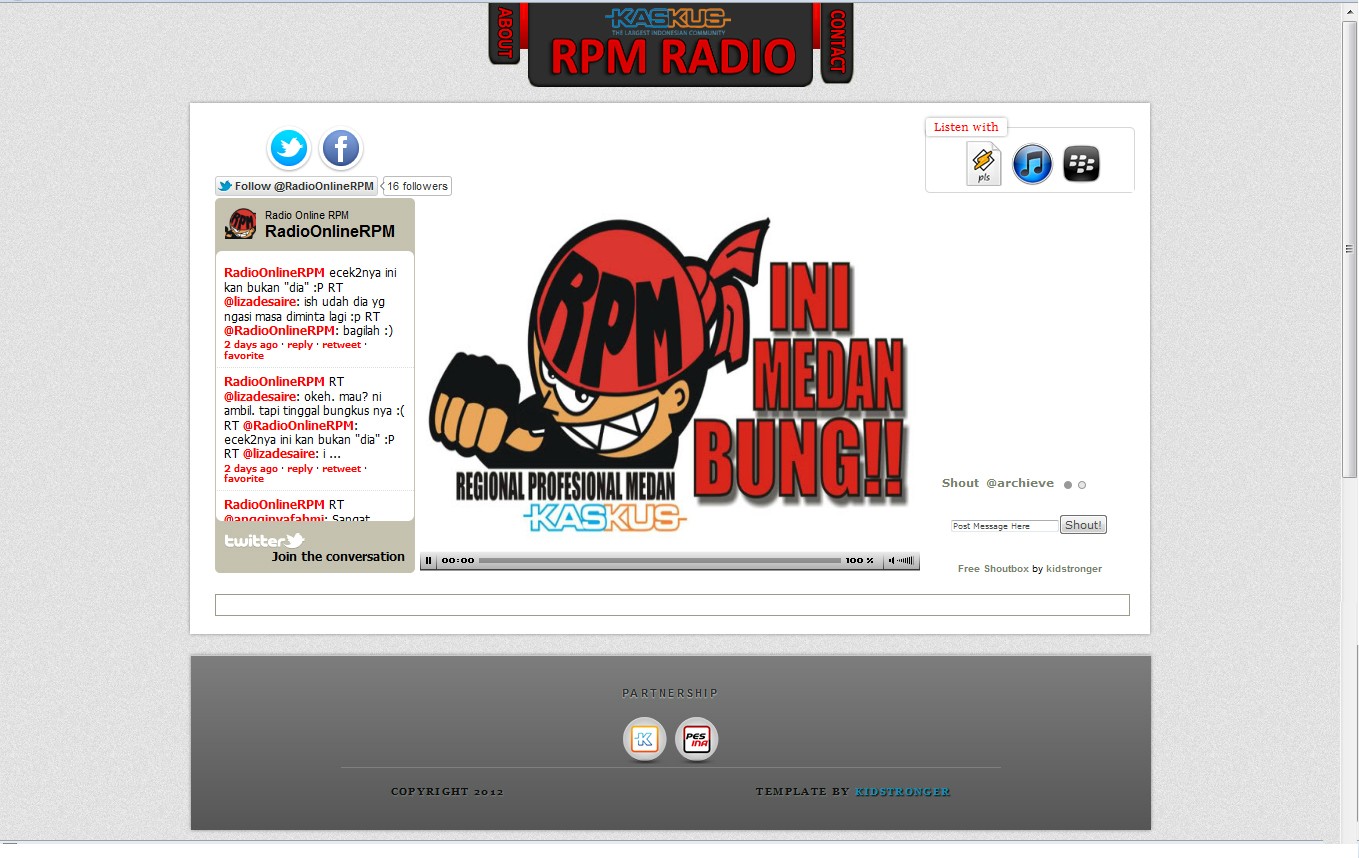1359x858 pixels.
Task: Retweet the first tweet
Action: pyautogui.click(x=341, y=345)
